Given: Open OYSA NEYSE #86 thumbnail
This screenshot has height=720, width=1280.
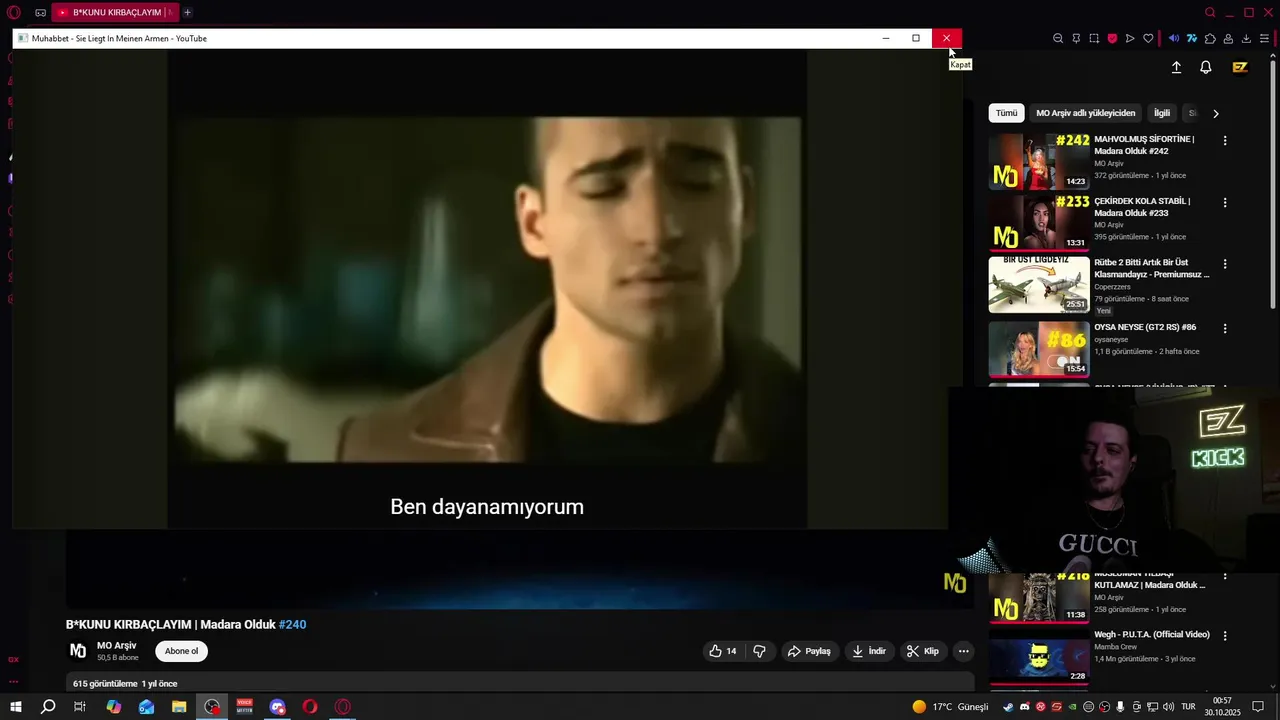Looking at the screenshot, I should 1039,349.
